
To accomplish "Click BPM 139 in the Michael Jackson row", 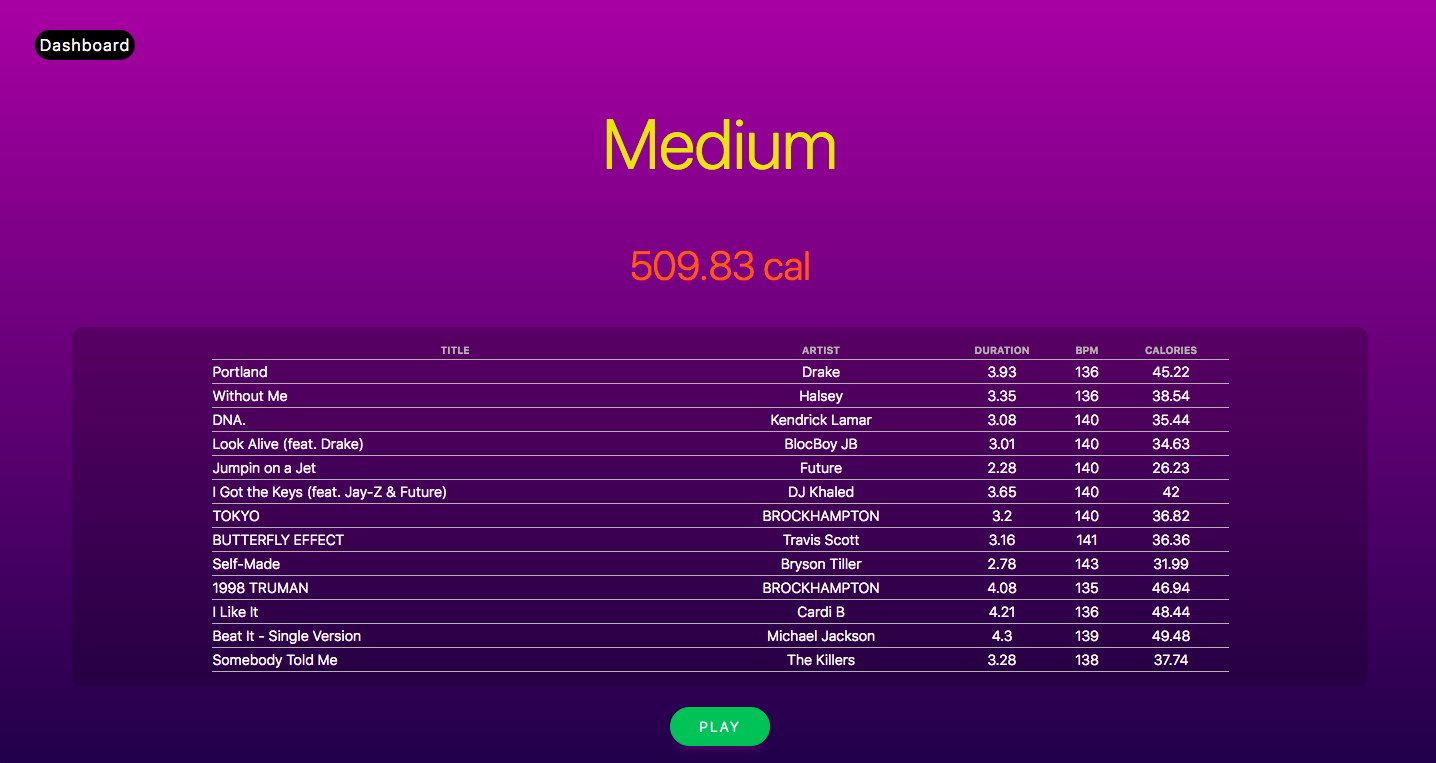I will [1087, 636].
